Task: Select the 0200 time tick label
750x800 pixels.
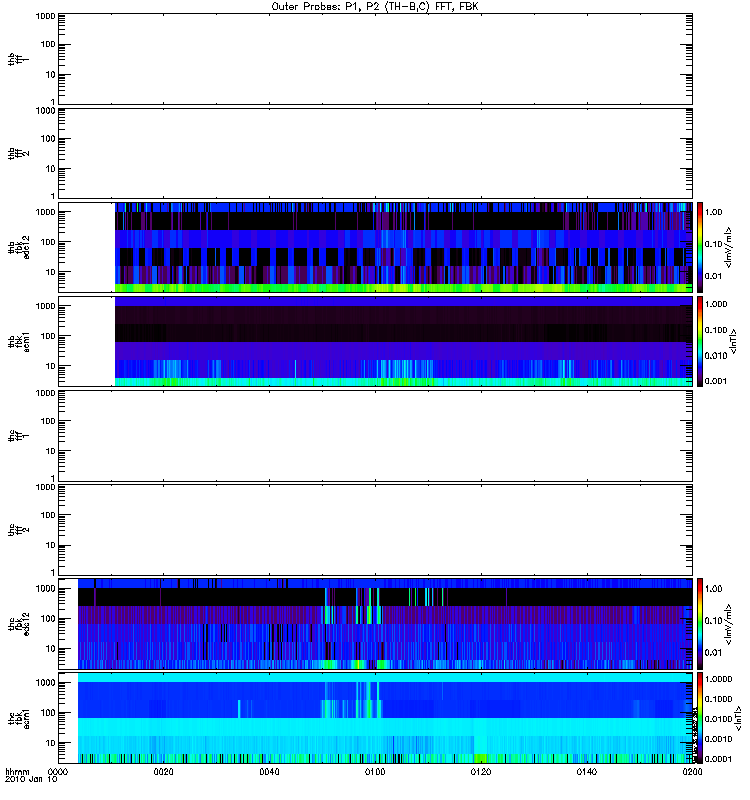Action: pyautogui.click(x=692, y=772)
